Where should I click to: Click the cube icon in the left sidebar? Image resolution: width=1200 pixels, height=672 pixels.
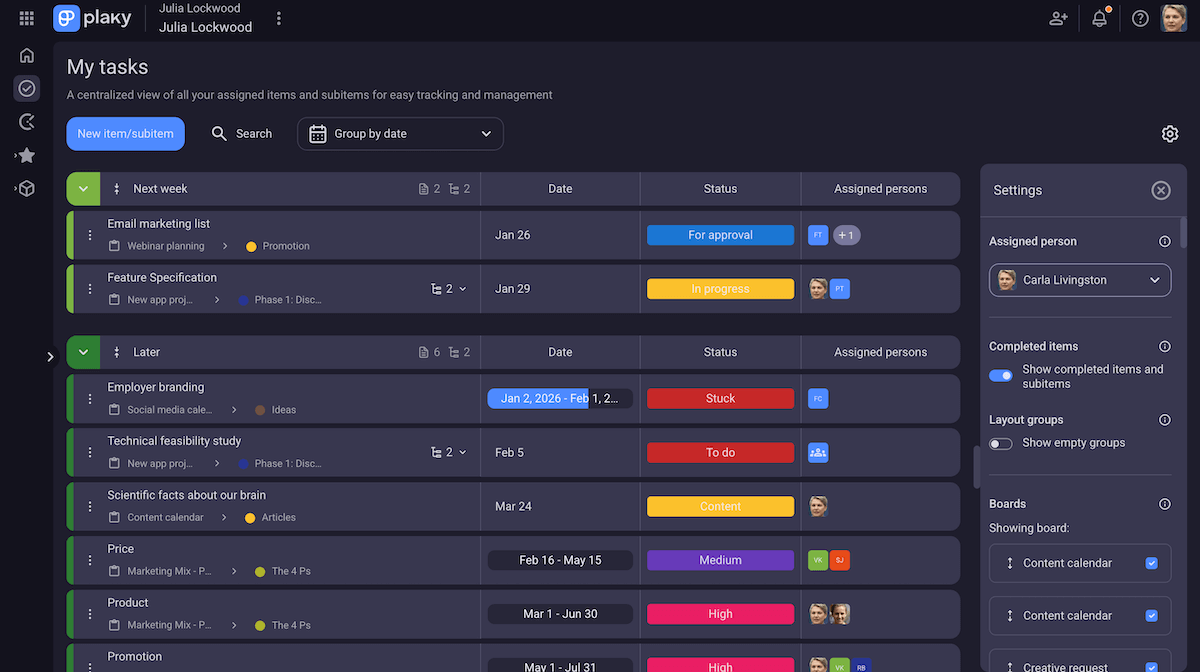[x=26, y=188]
